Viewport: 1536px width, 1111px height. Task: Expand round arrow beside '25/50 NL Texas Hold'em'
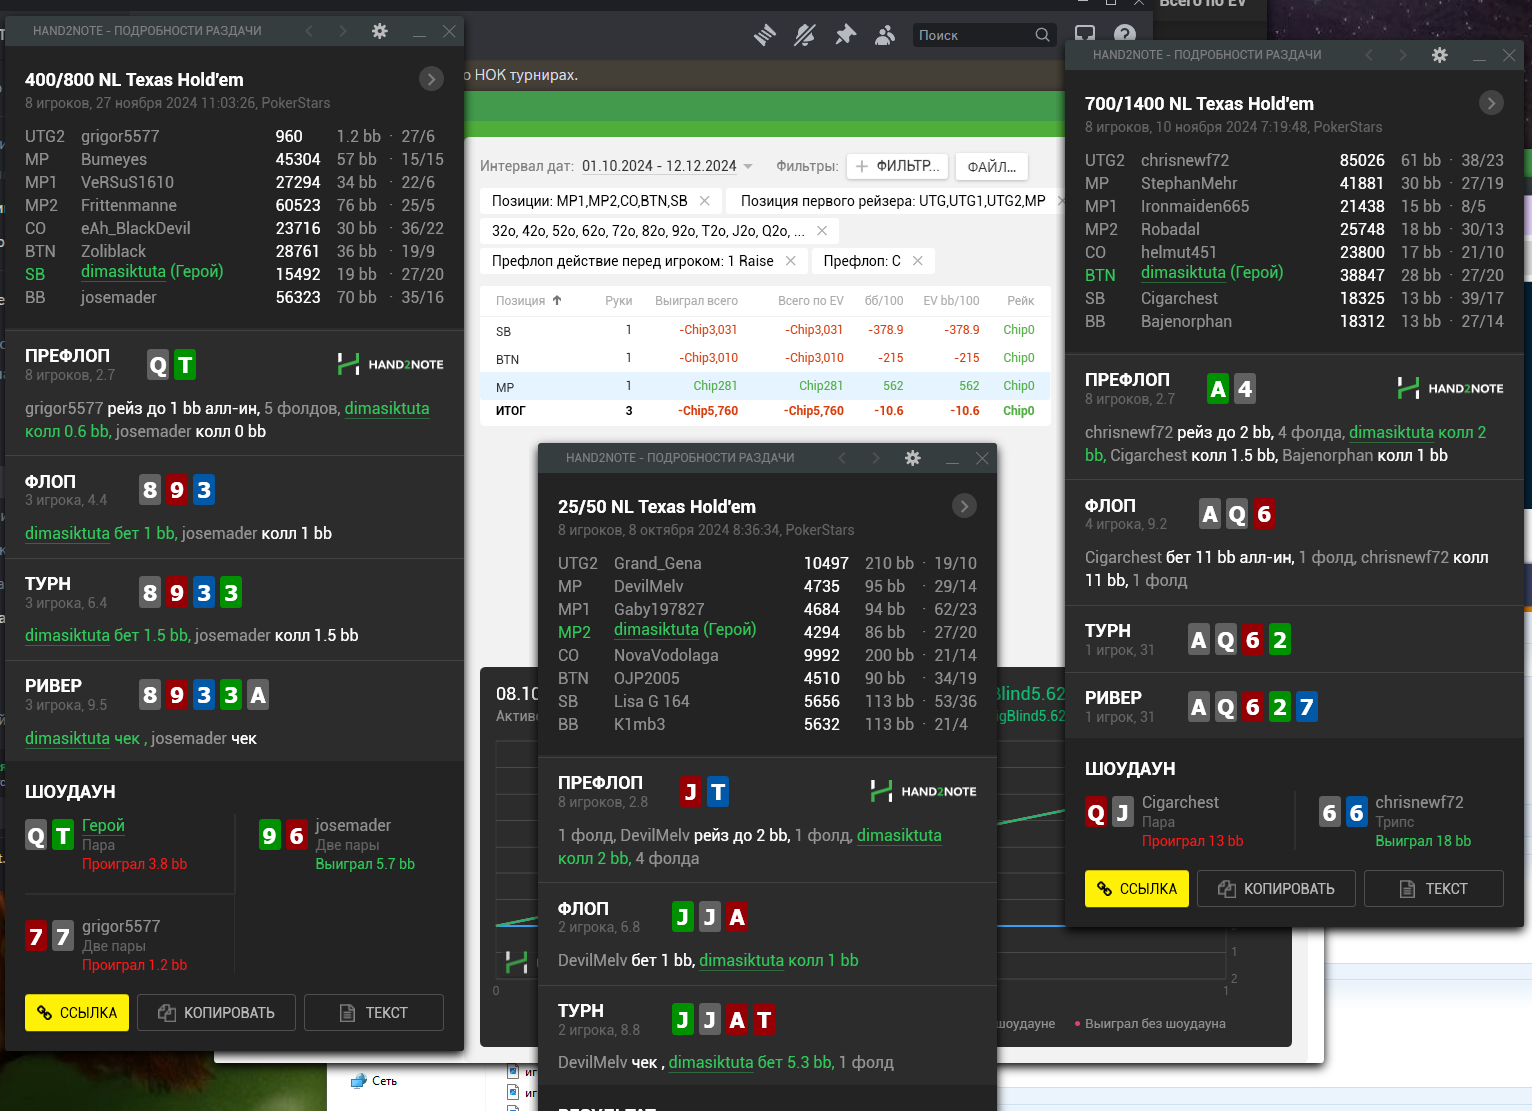pyautogui.click(x=964, y=506)
